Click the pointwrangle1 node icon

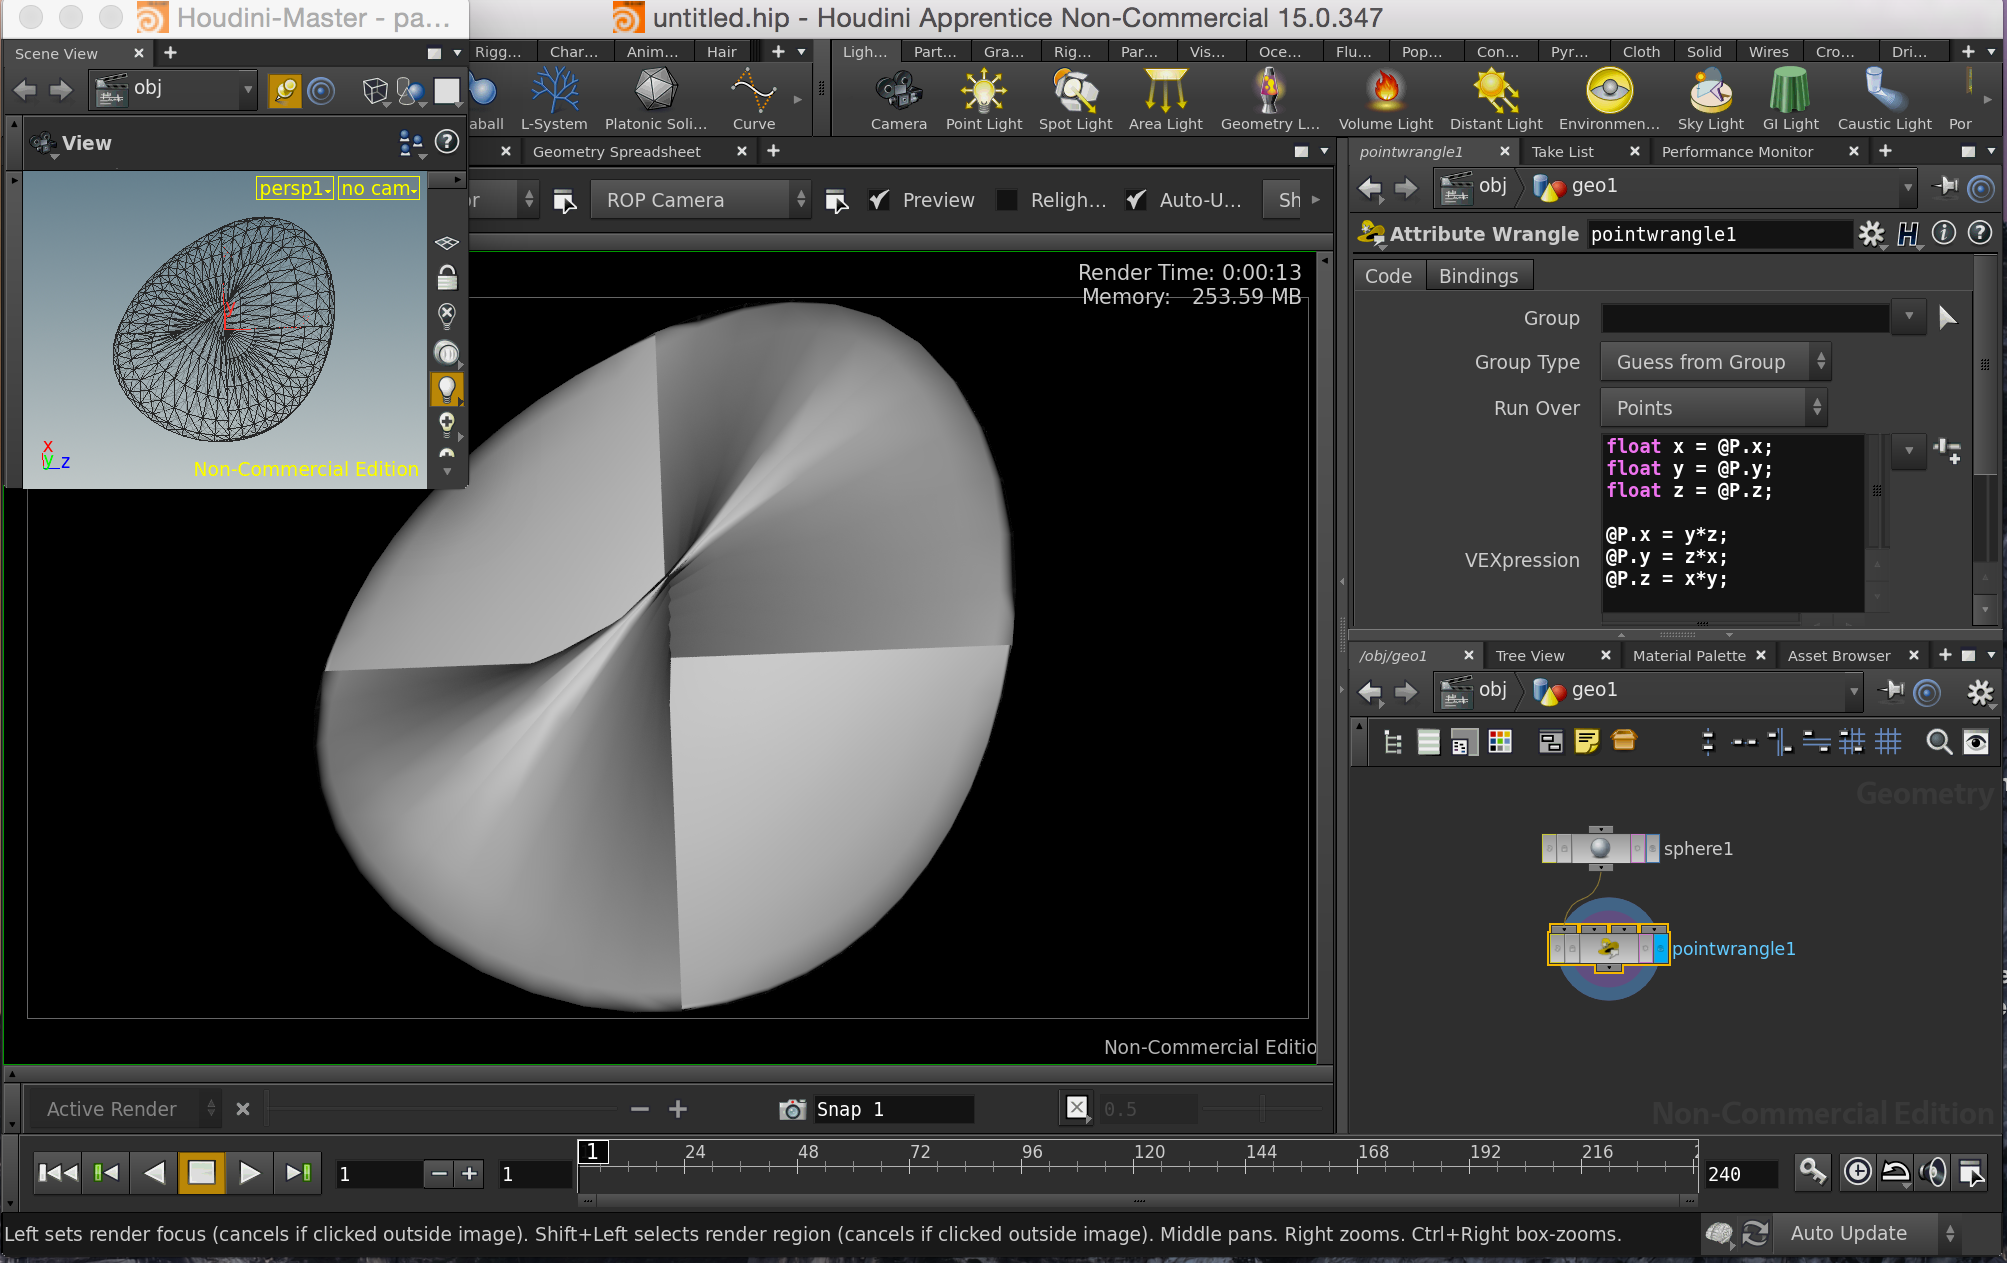pos(1609,947)
